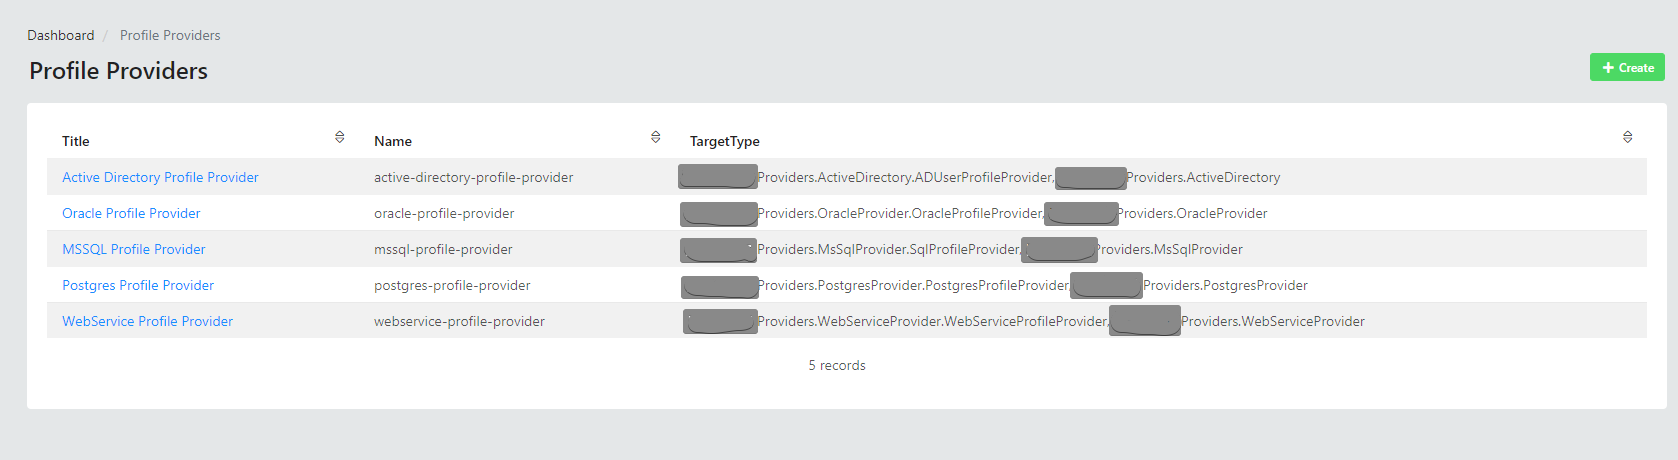Go to Dashboard breadcrumb link
Viewport: 1678px width, 460px height.
click(61, 35)
